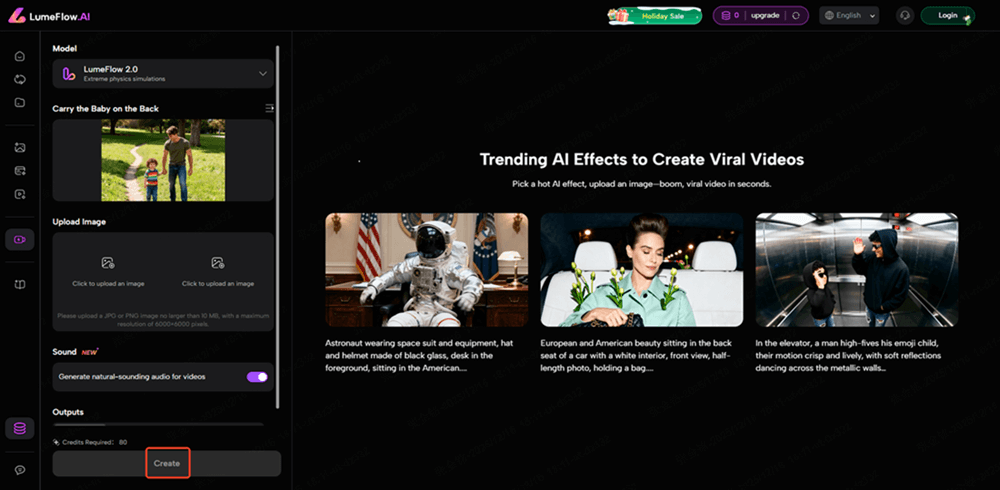Image resolution: width=1000 pixels, height=490 pixels.
Task: Select the highlighted video effects sidebar icon
Action: pos(20,239)
